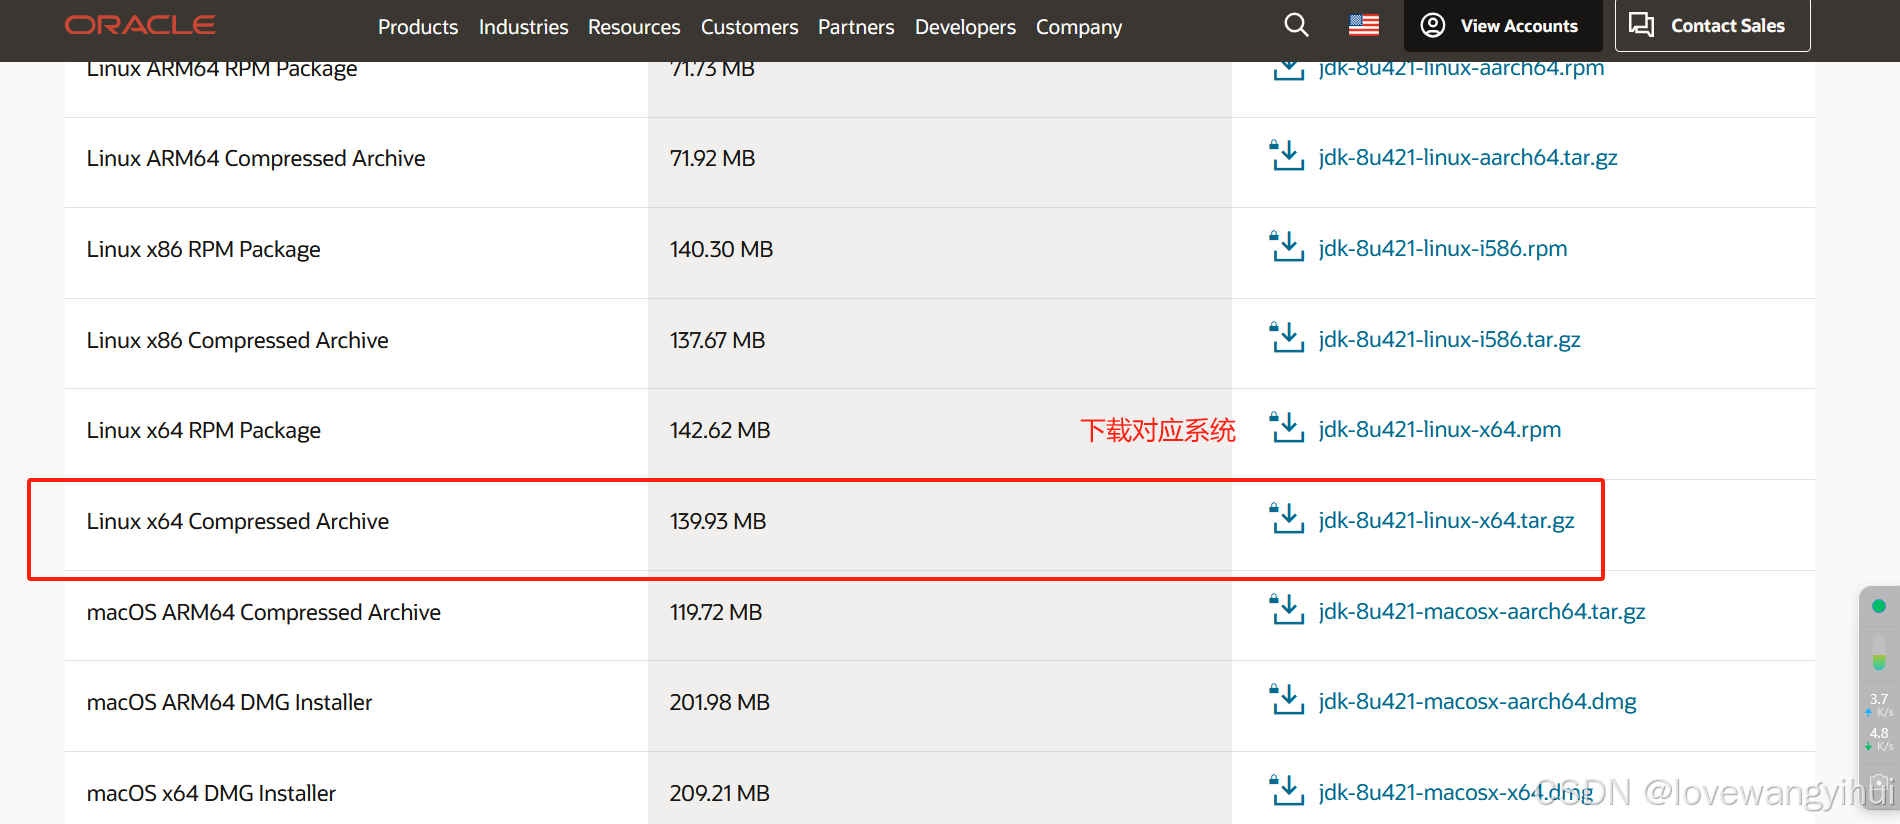
Task: Download jdk-8u421-linux-aarch64.tar.gz link
Action: [1468, 157]
